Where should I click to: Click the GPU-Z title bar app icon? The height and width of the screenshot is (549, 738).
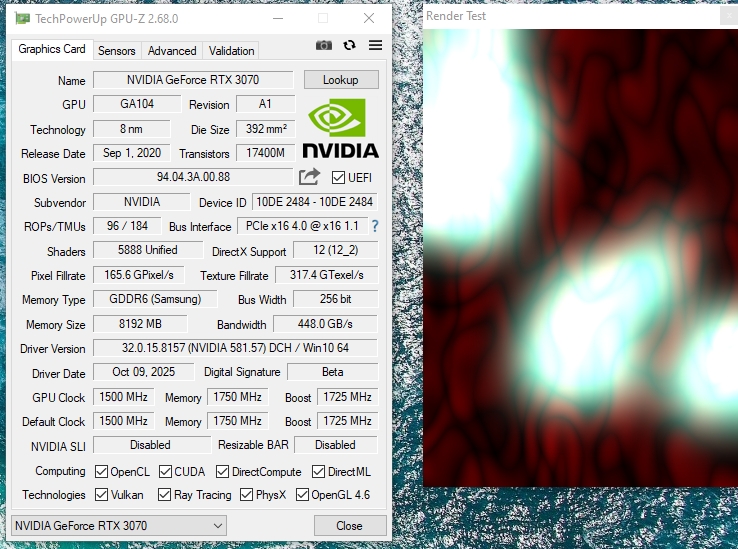22,18
